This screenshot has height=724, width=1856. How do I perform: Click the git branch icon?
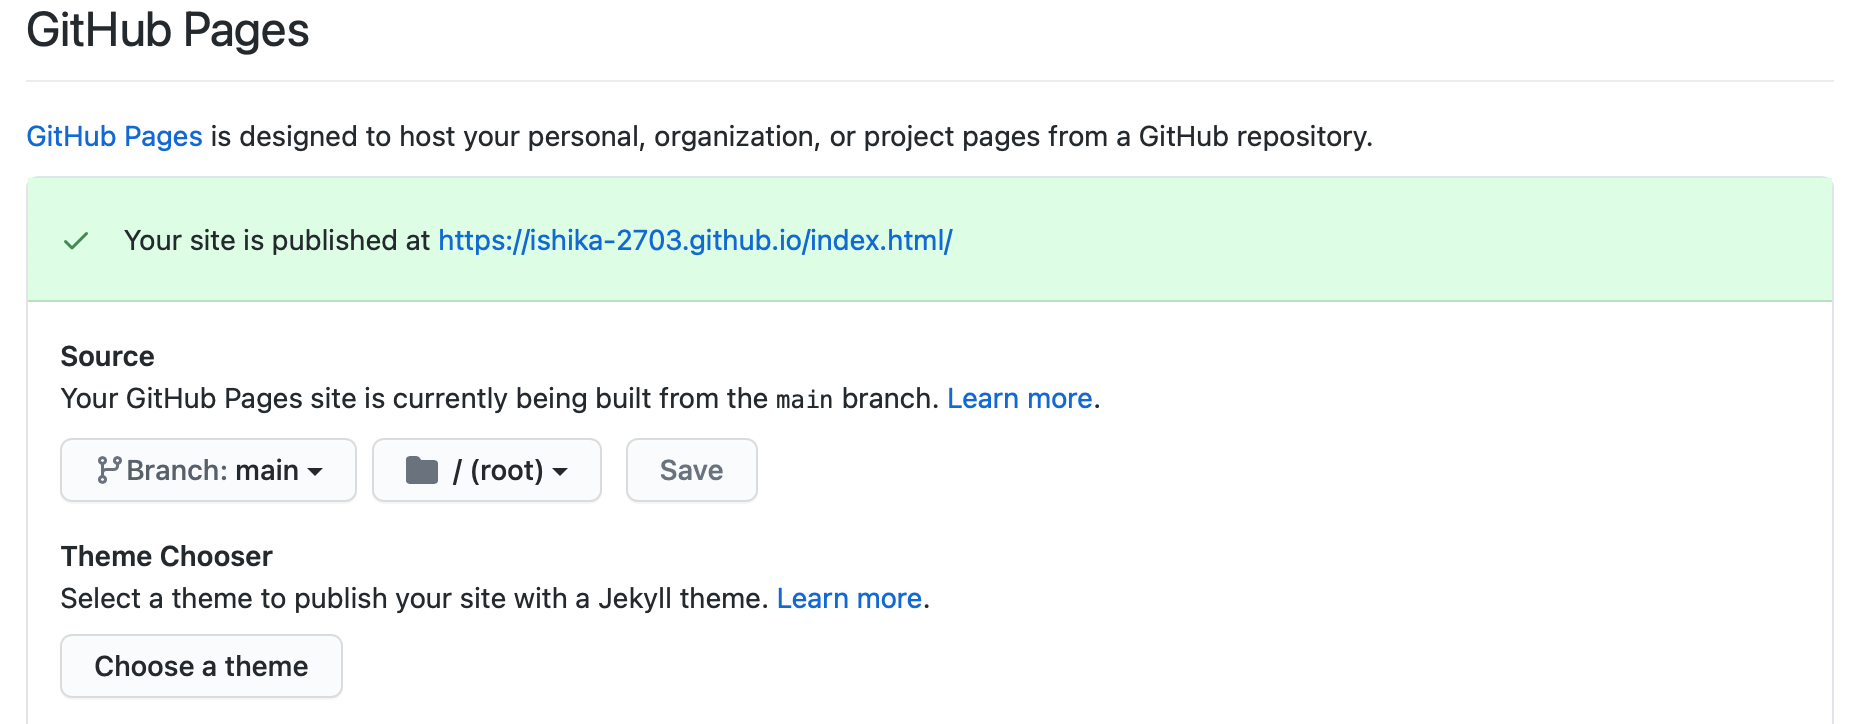(108, 470)
